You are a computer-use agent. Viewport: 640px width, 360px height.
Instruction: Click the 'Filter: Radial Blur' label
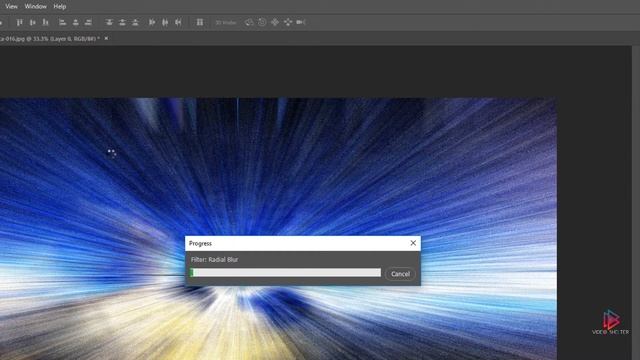[x=214, y=260]
